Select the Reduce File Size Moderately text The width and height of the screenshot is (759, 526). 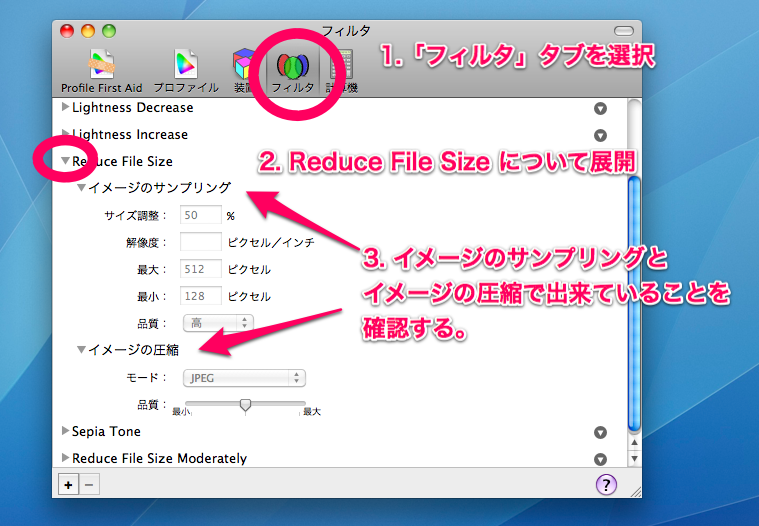point(159,458)
